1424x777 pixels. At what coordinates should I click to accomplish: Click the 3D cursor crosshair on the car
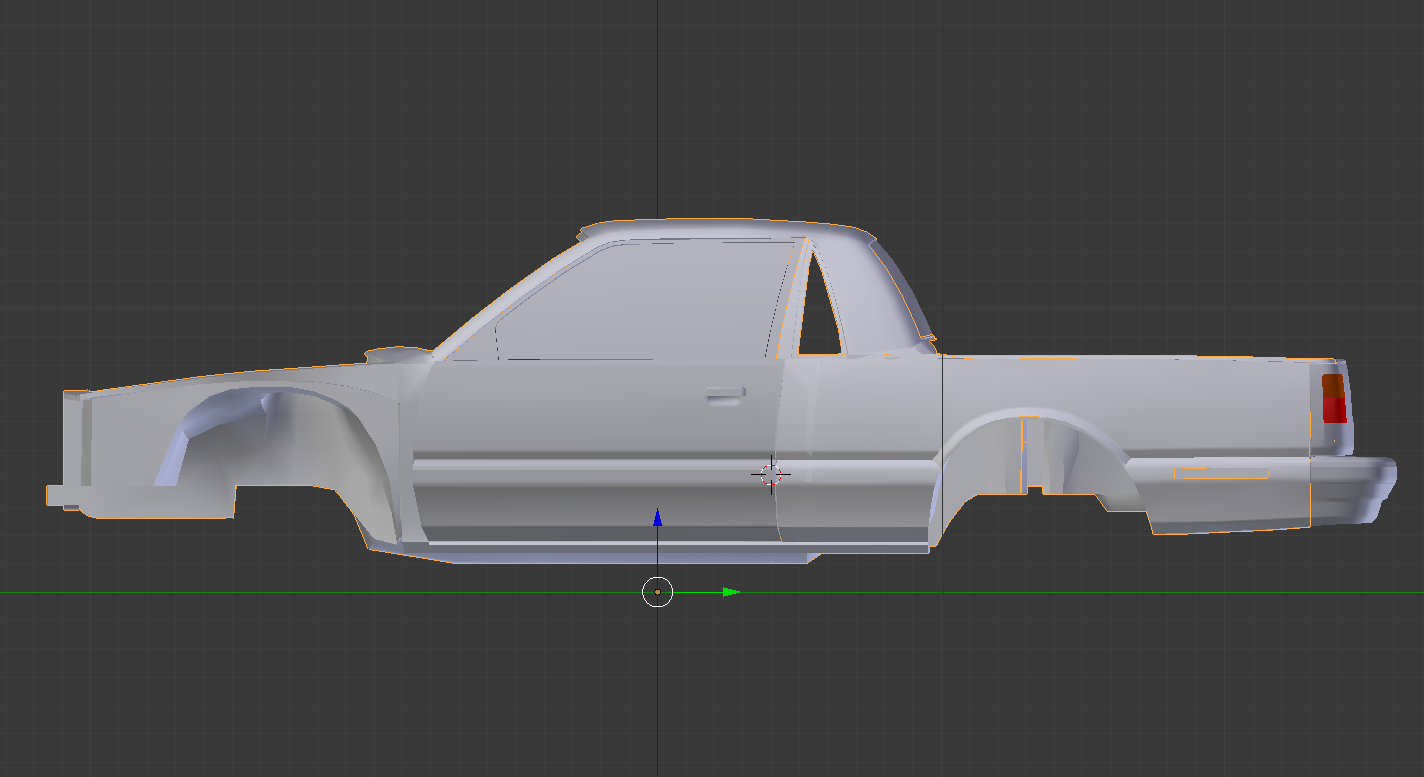[x=771, y=475]
